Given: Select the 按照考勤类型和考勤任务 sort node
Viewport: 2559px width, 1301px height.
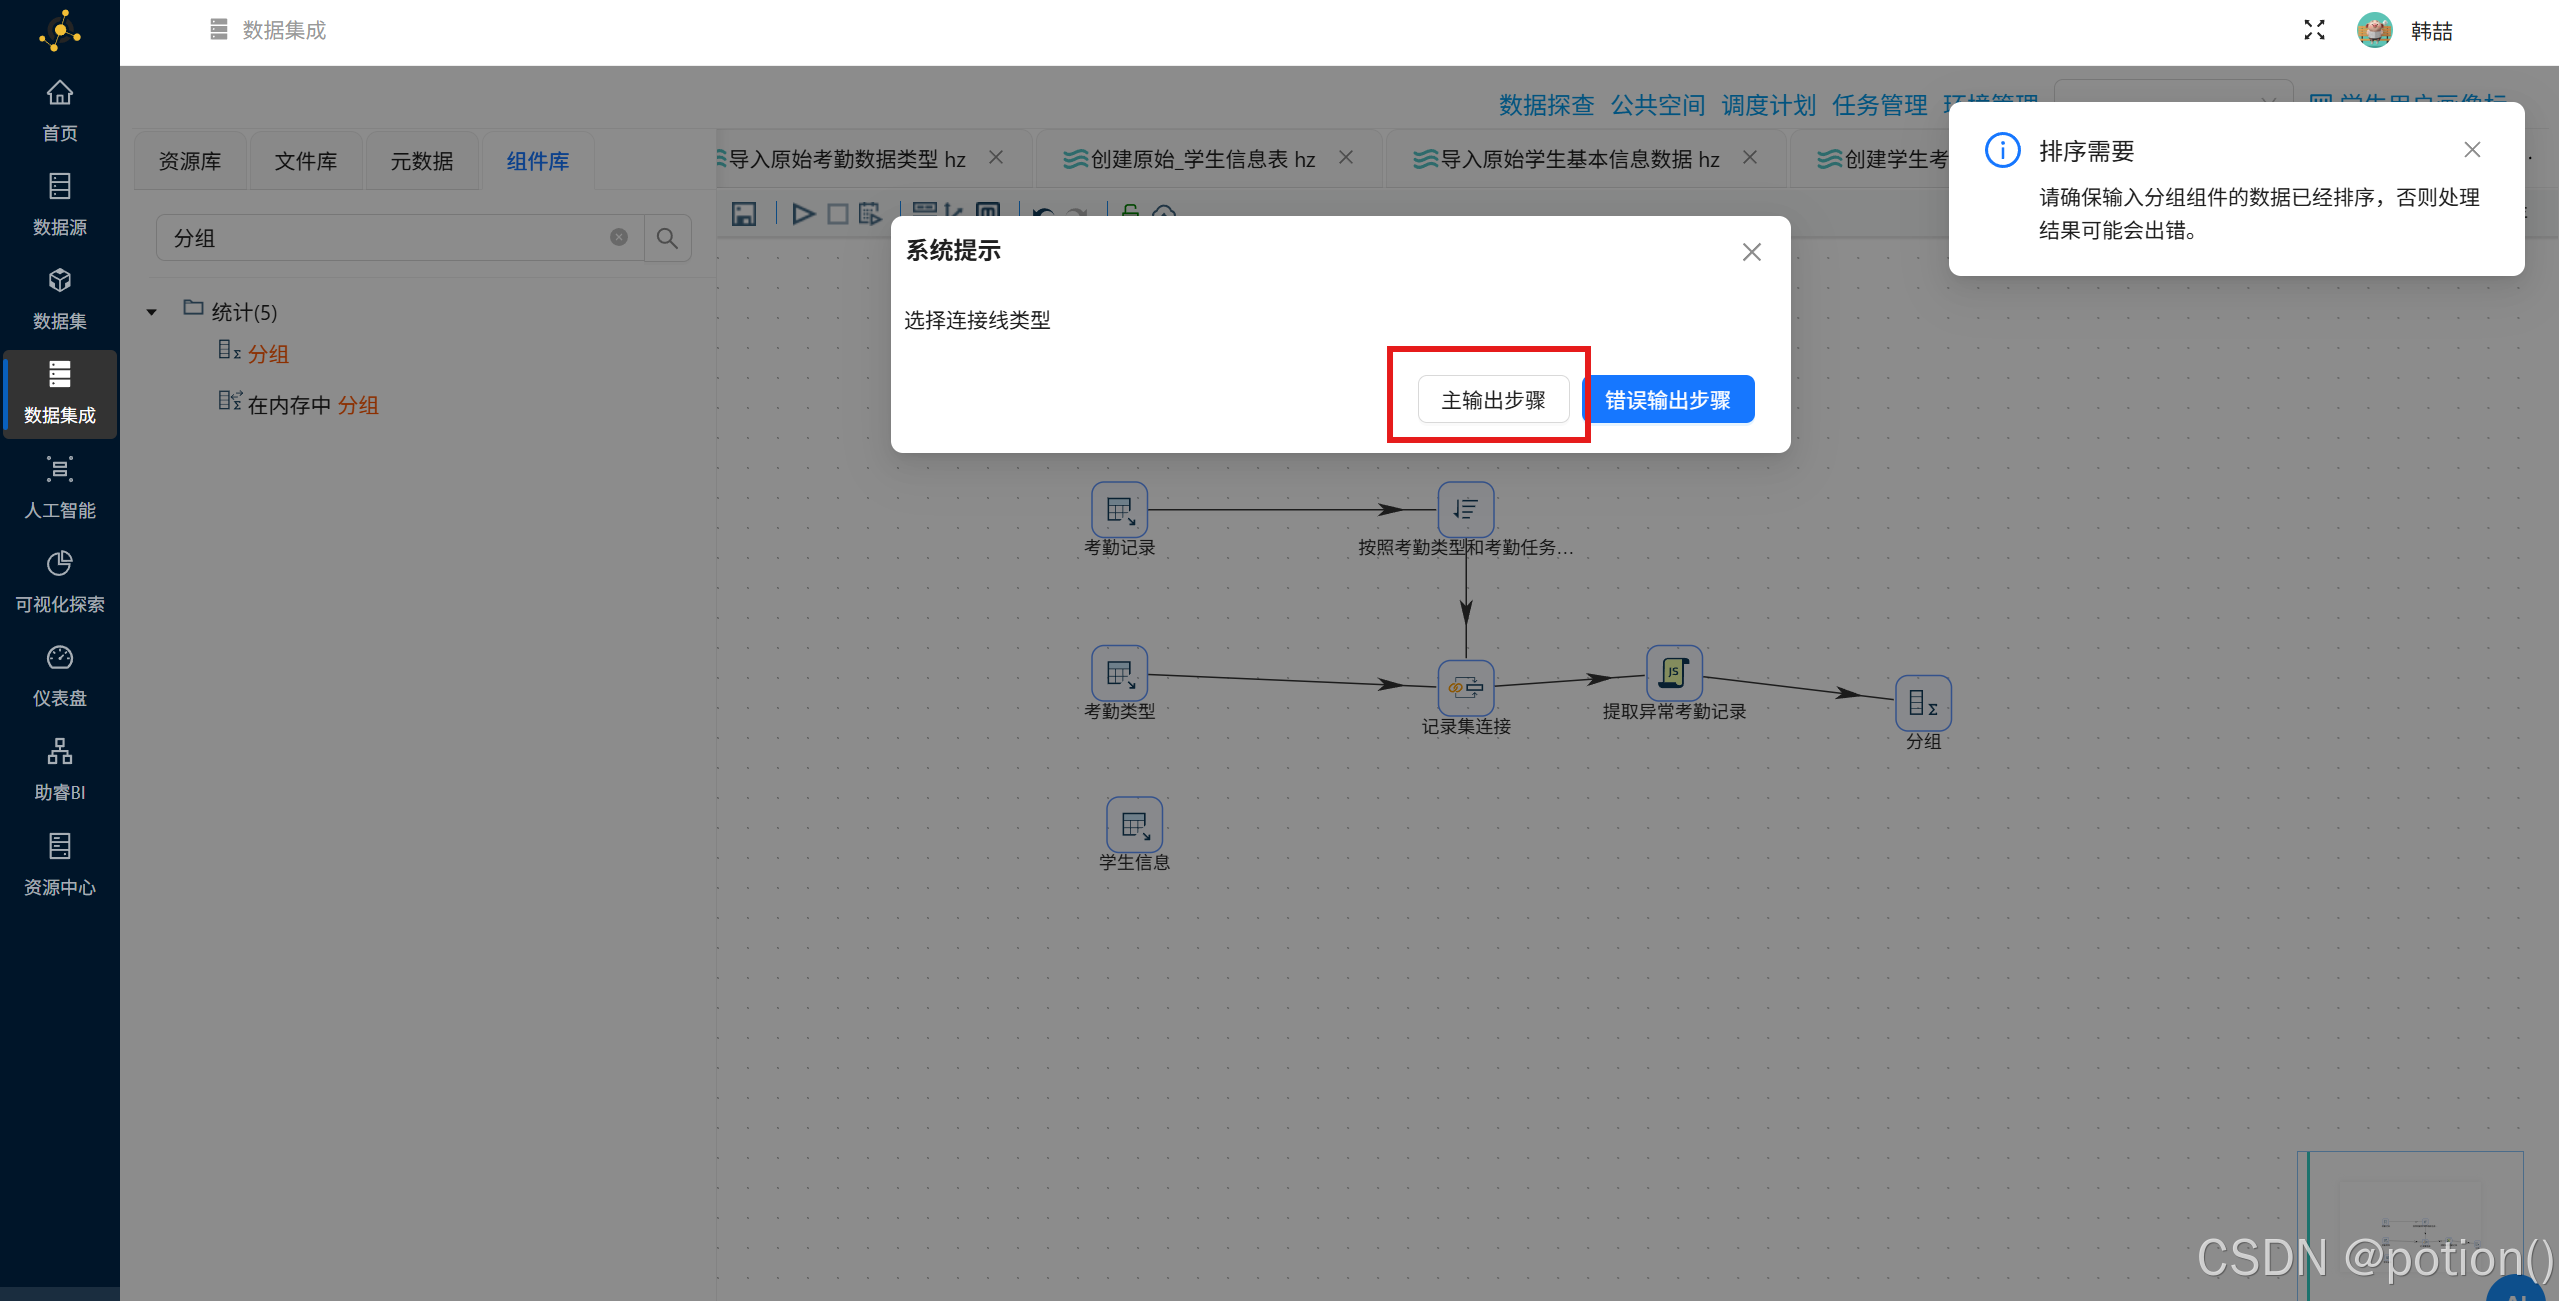Looking at the screenshot, I should pos(1466,510).
